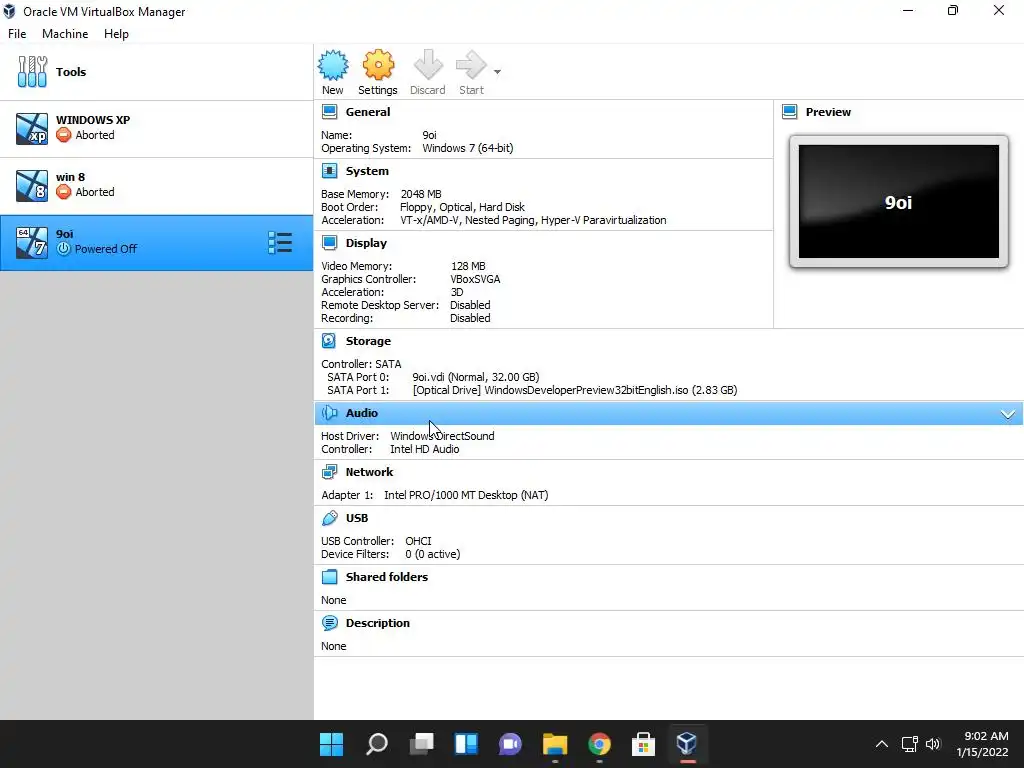Open Microsoft Store from the taskbar

pyautogui.click(x=643, y=744)
